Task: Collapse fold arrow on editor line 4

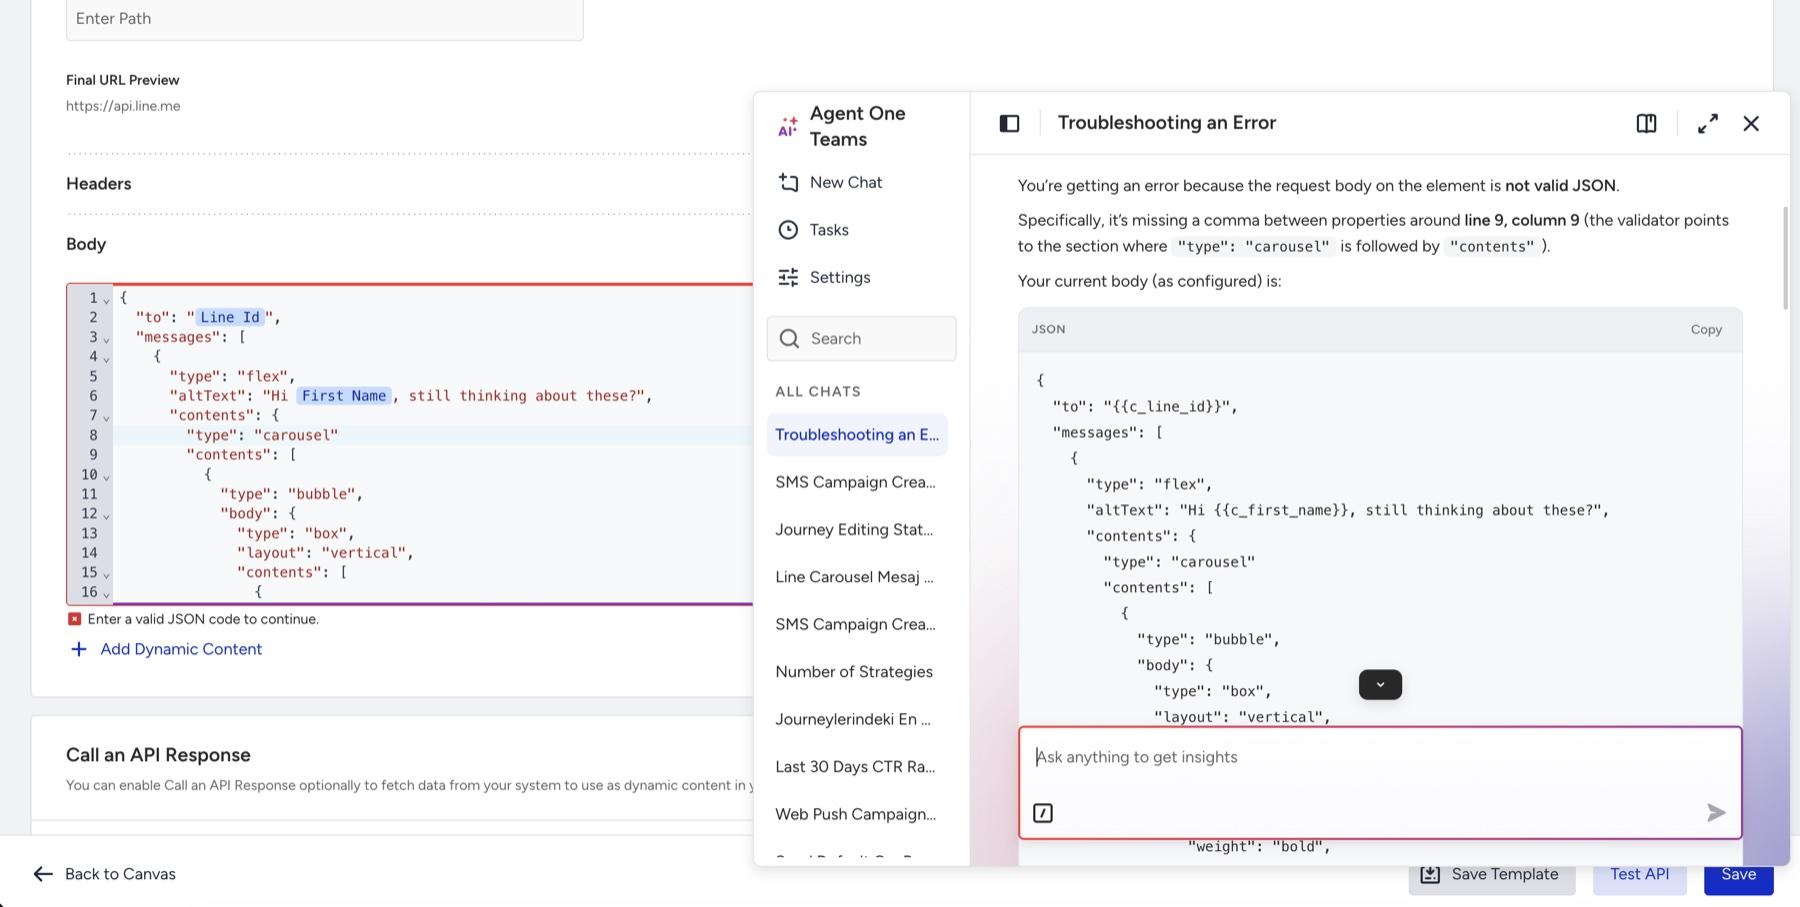Action: tap(106, 358)
